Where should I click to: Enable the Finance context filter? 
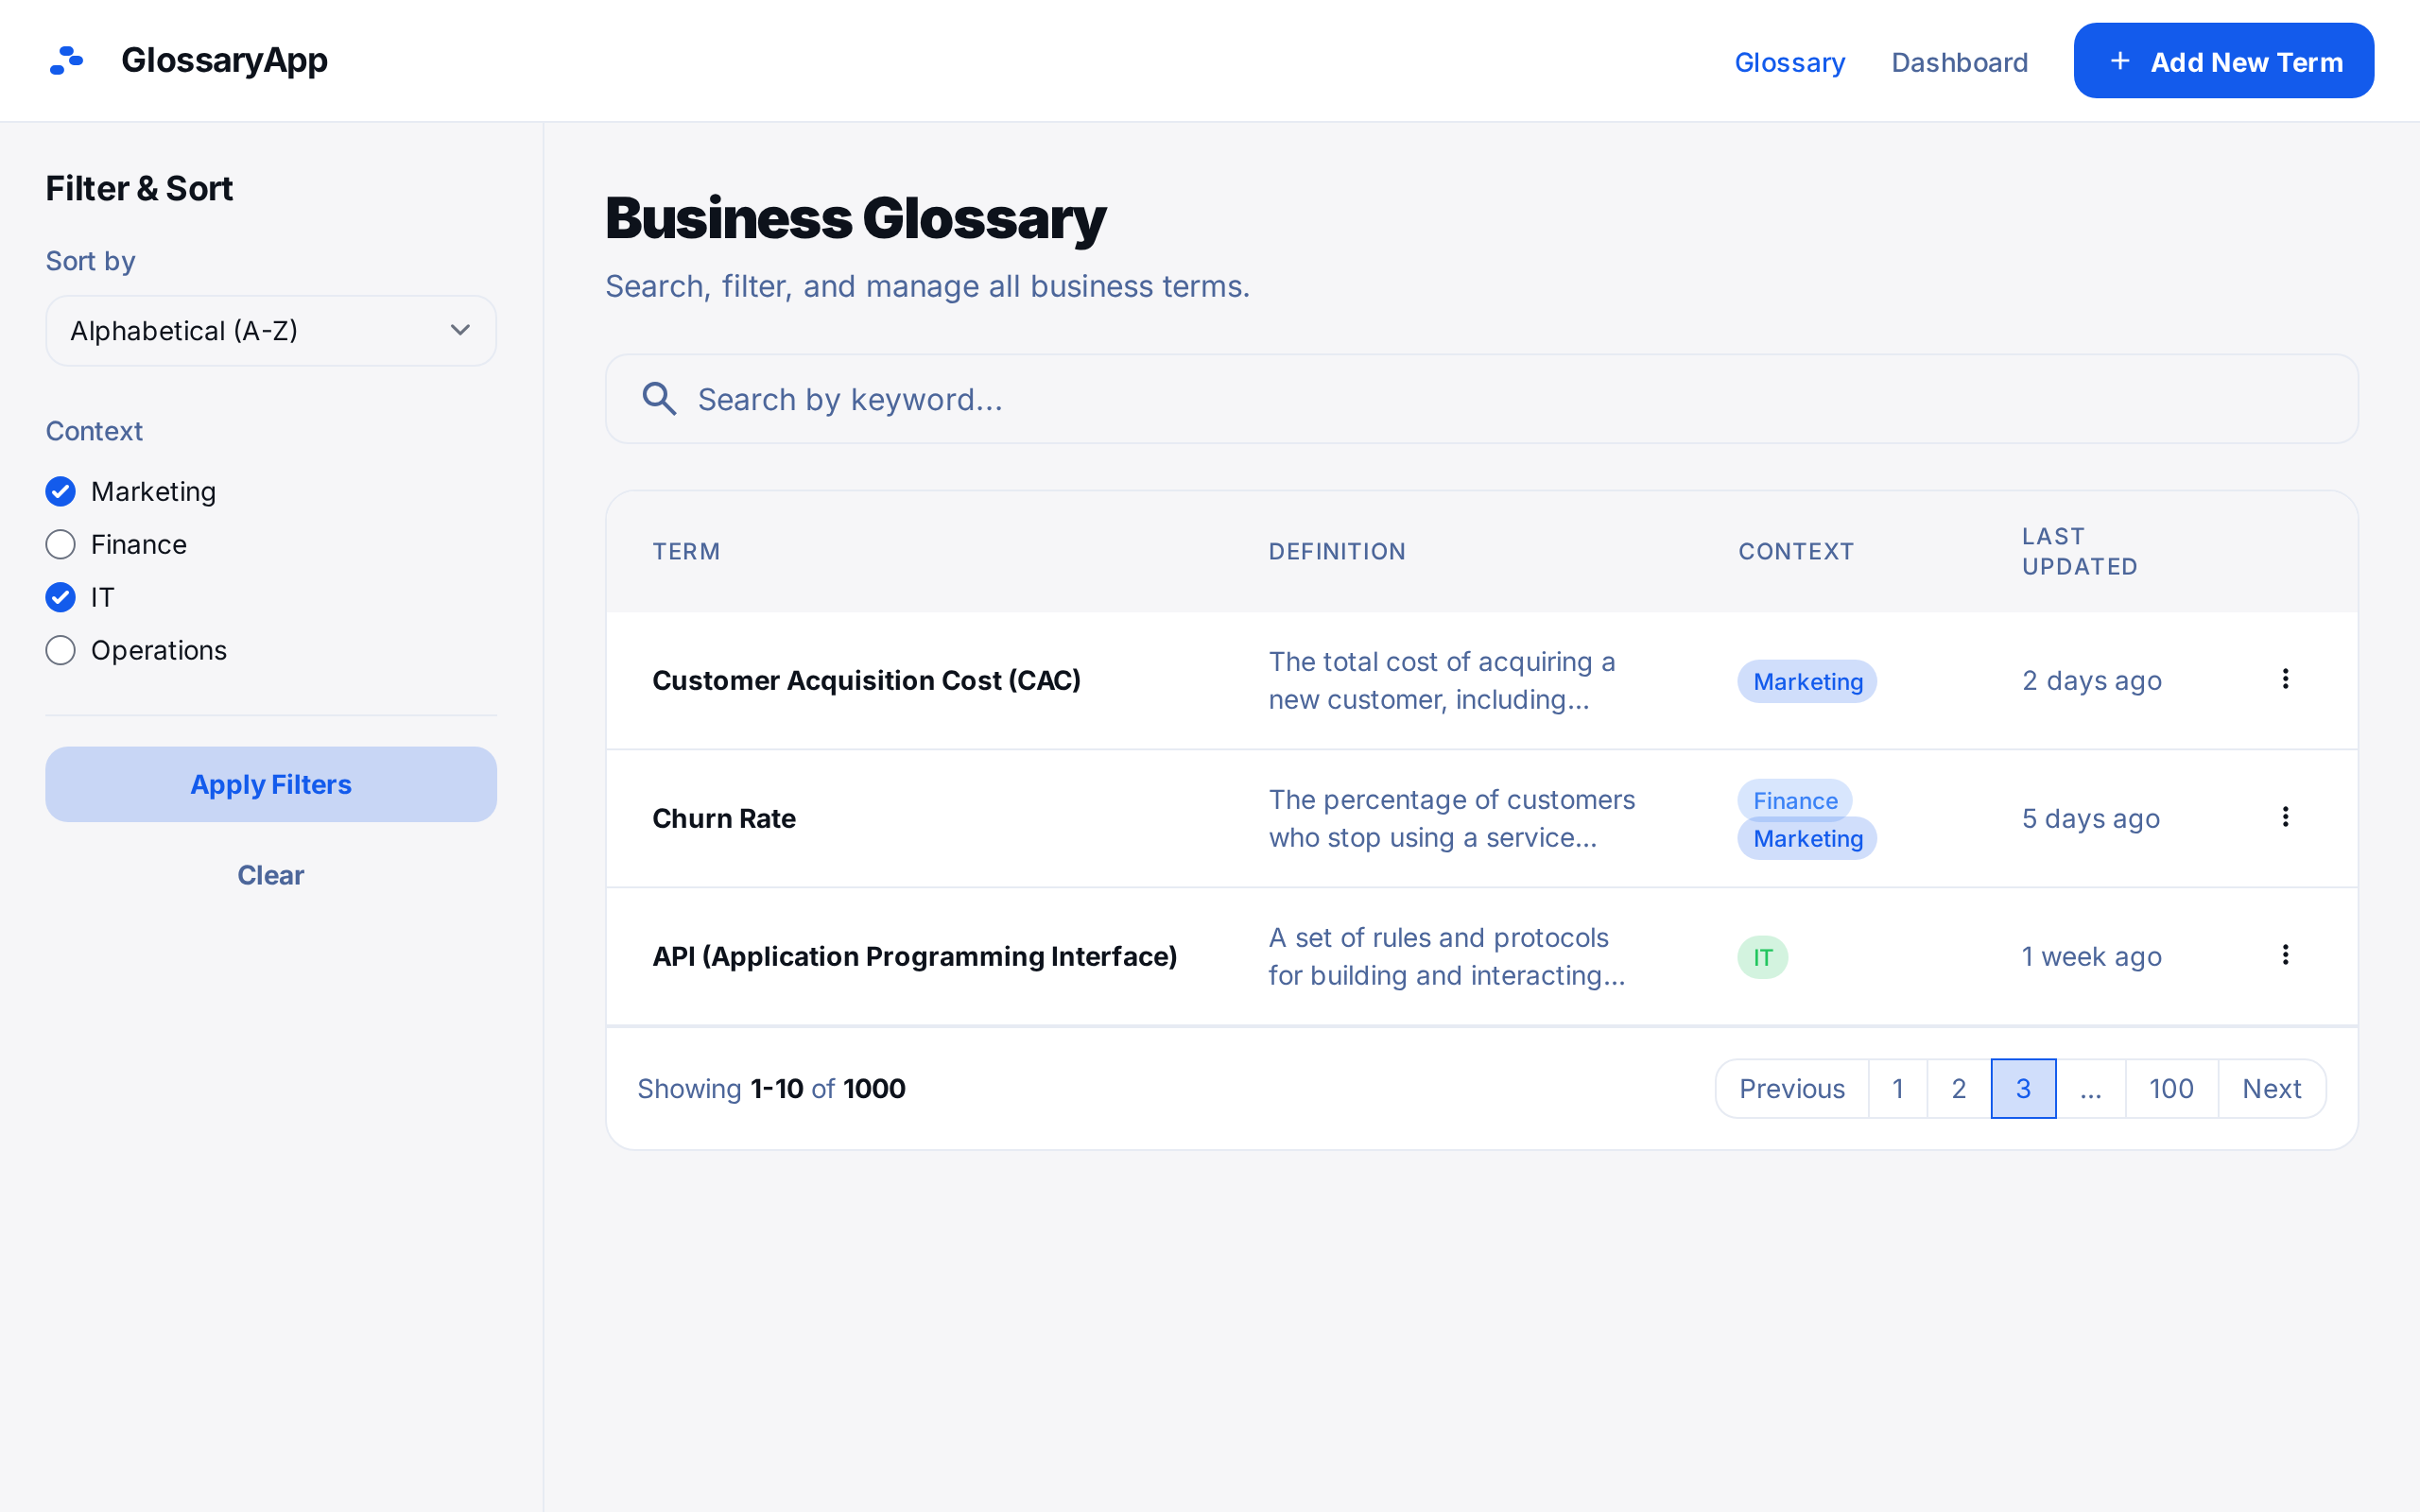tap(61, 545)
